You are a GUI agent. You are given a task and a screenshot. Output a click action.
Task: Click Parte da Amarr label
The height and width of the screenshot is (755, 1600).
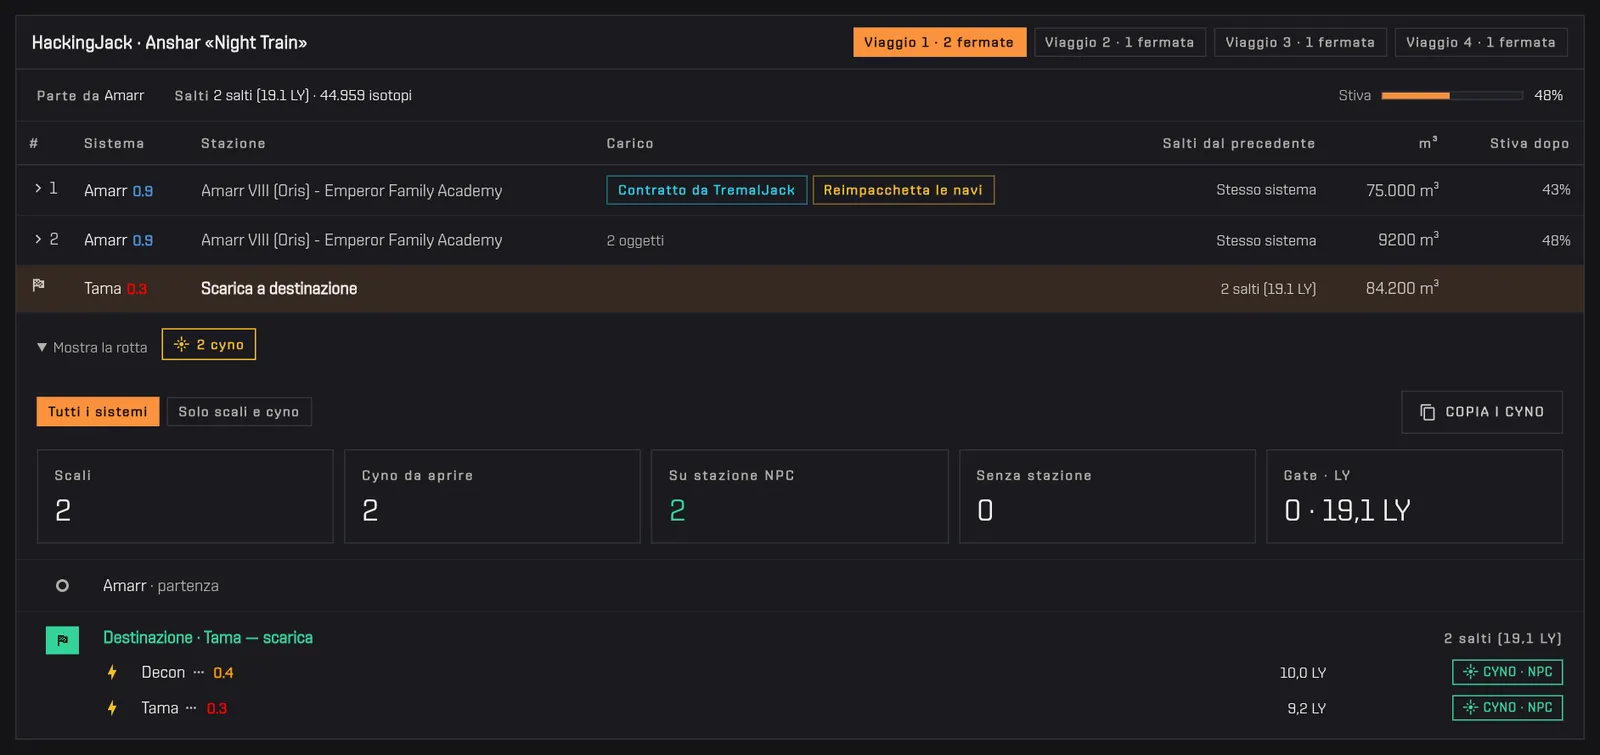tap(91, 96)
